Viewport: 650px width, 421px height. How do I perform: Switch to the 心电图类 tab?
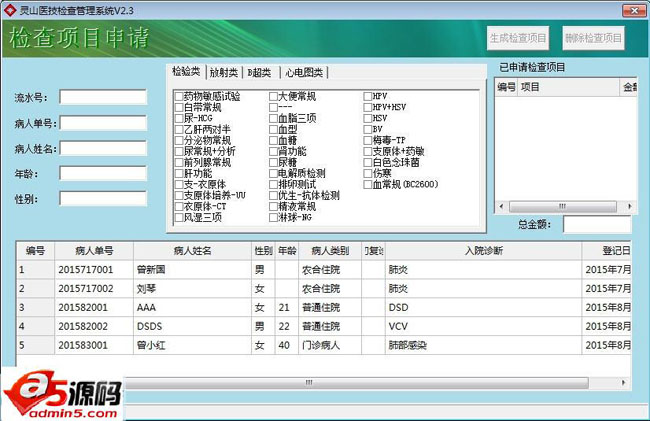(x=304, y=73)
